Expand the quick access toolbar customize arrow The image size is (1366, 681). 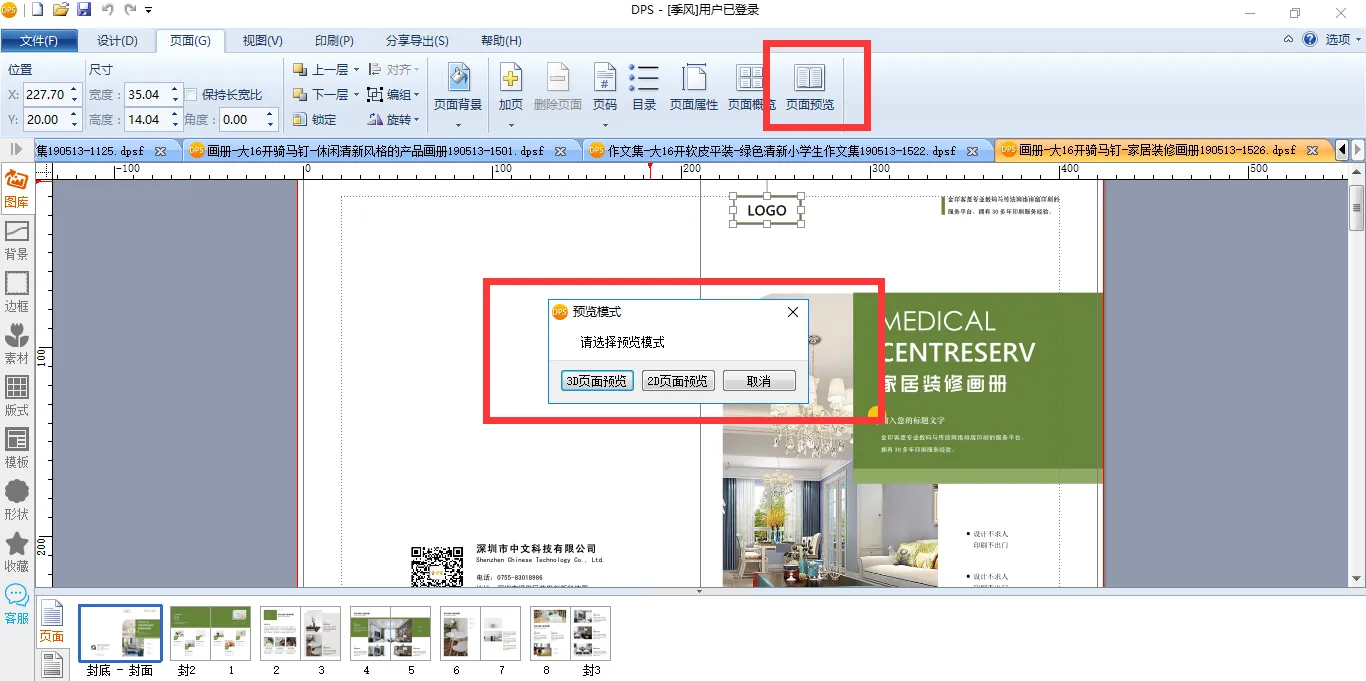click(x=149, y=11)
